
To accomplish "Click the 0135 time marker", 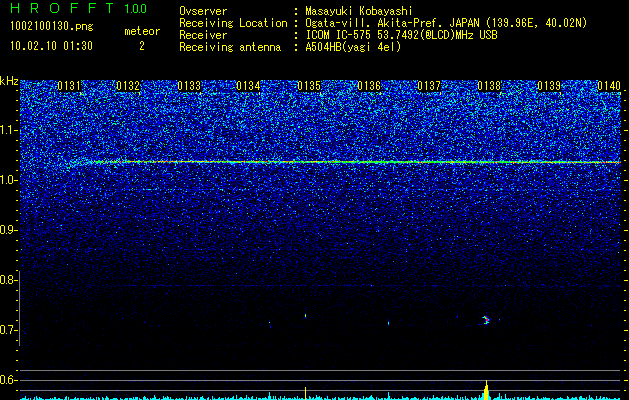I will [309, 86].
